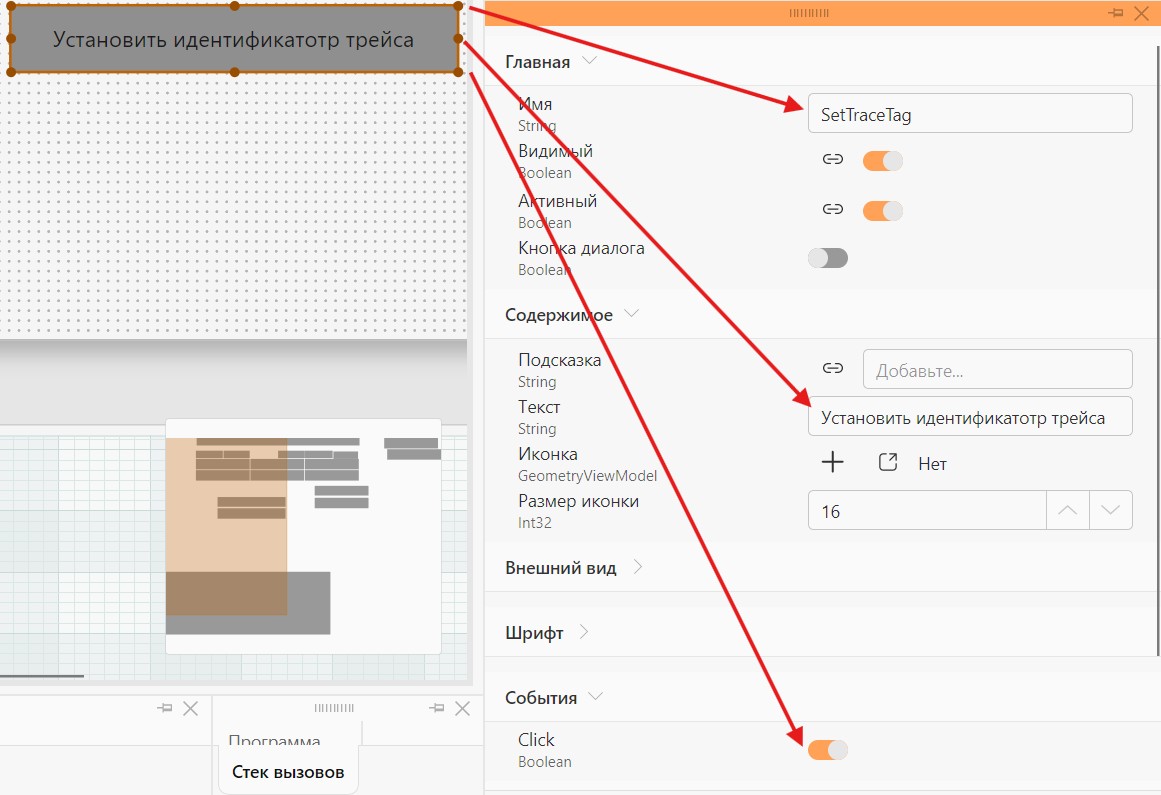Disable the Активный switch
Viewport: 1161px width, 795px height.
point(883,210)
